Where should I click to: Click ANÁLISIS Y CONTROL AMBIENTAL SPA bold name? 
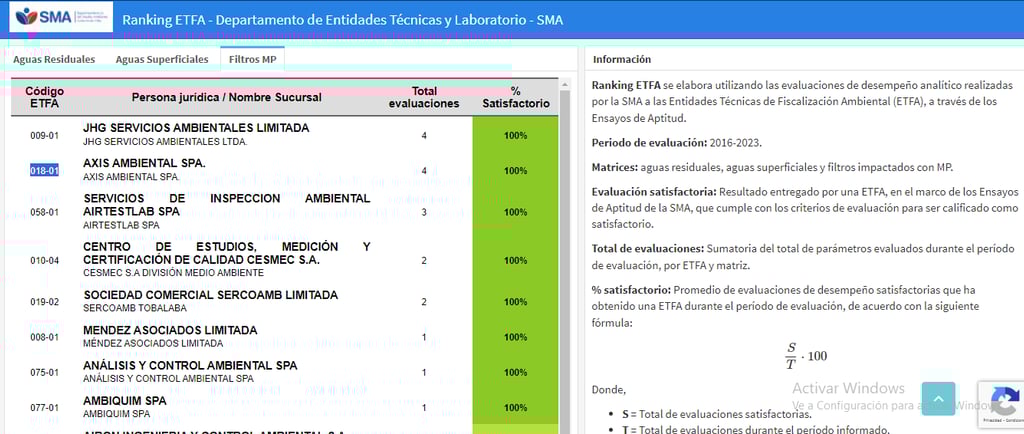tap(190, 365)
